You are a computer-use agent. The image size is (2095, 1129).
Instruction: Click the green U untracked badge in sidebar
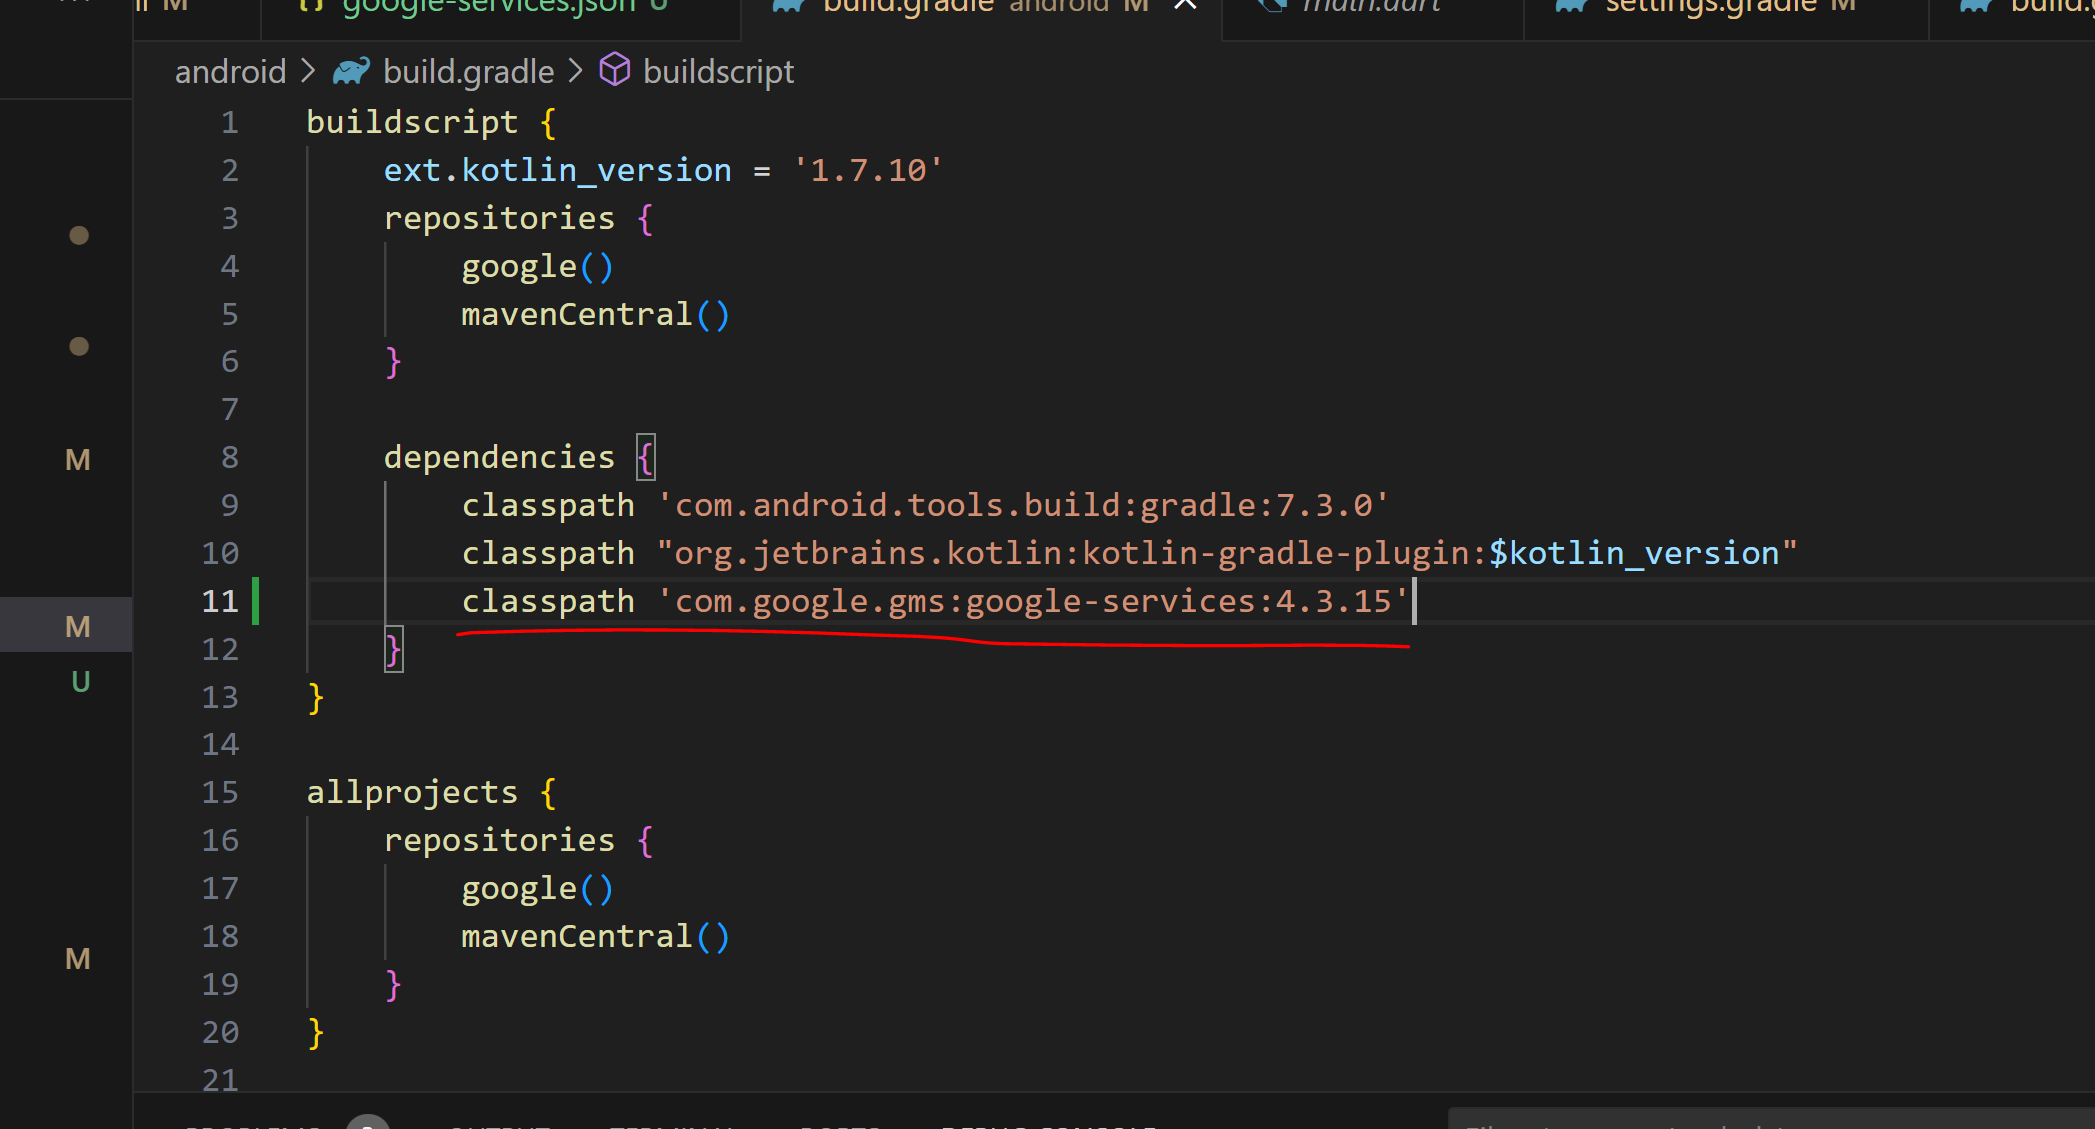point(81,682)
